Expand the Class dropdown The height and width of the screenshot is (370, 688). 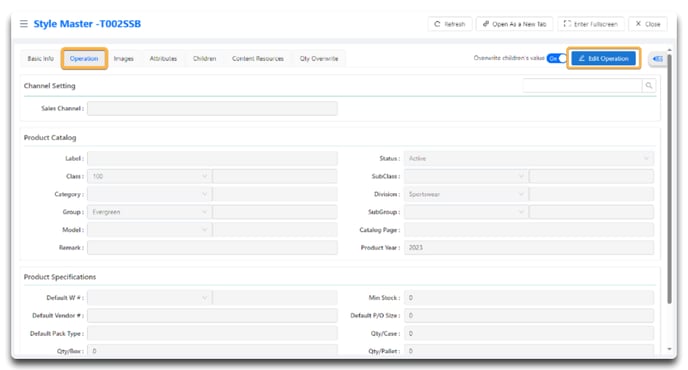149,176
